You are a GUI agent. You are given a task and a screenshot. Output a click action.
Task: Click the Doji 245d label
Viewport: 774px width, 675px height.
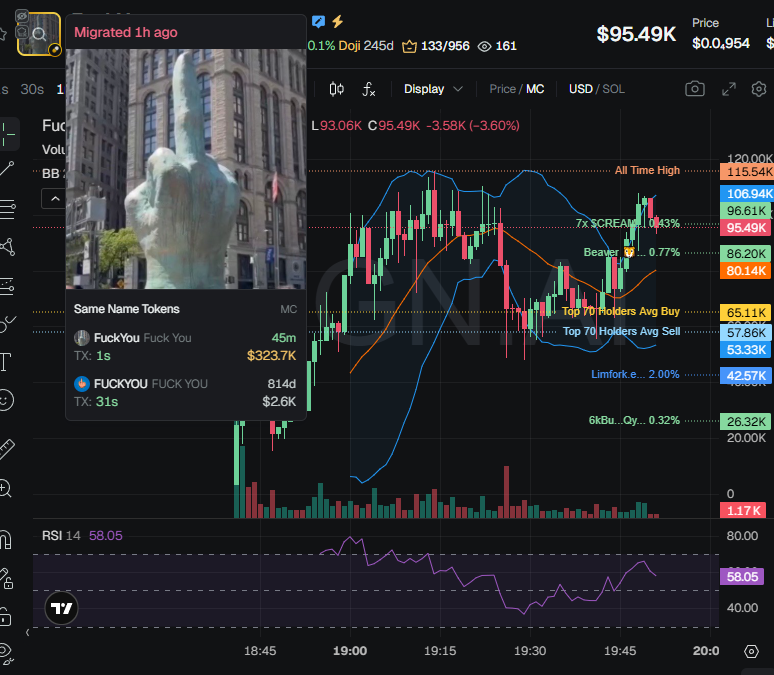(366, 46)
